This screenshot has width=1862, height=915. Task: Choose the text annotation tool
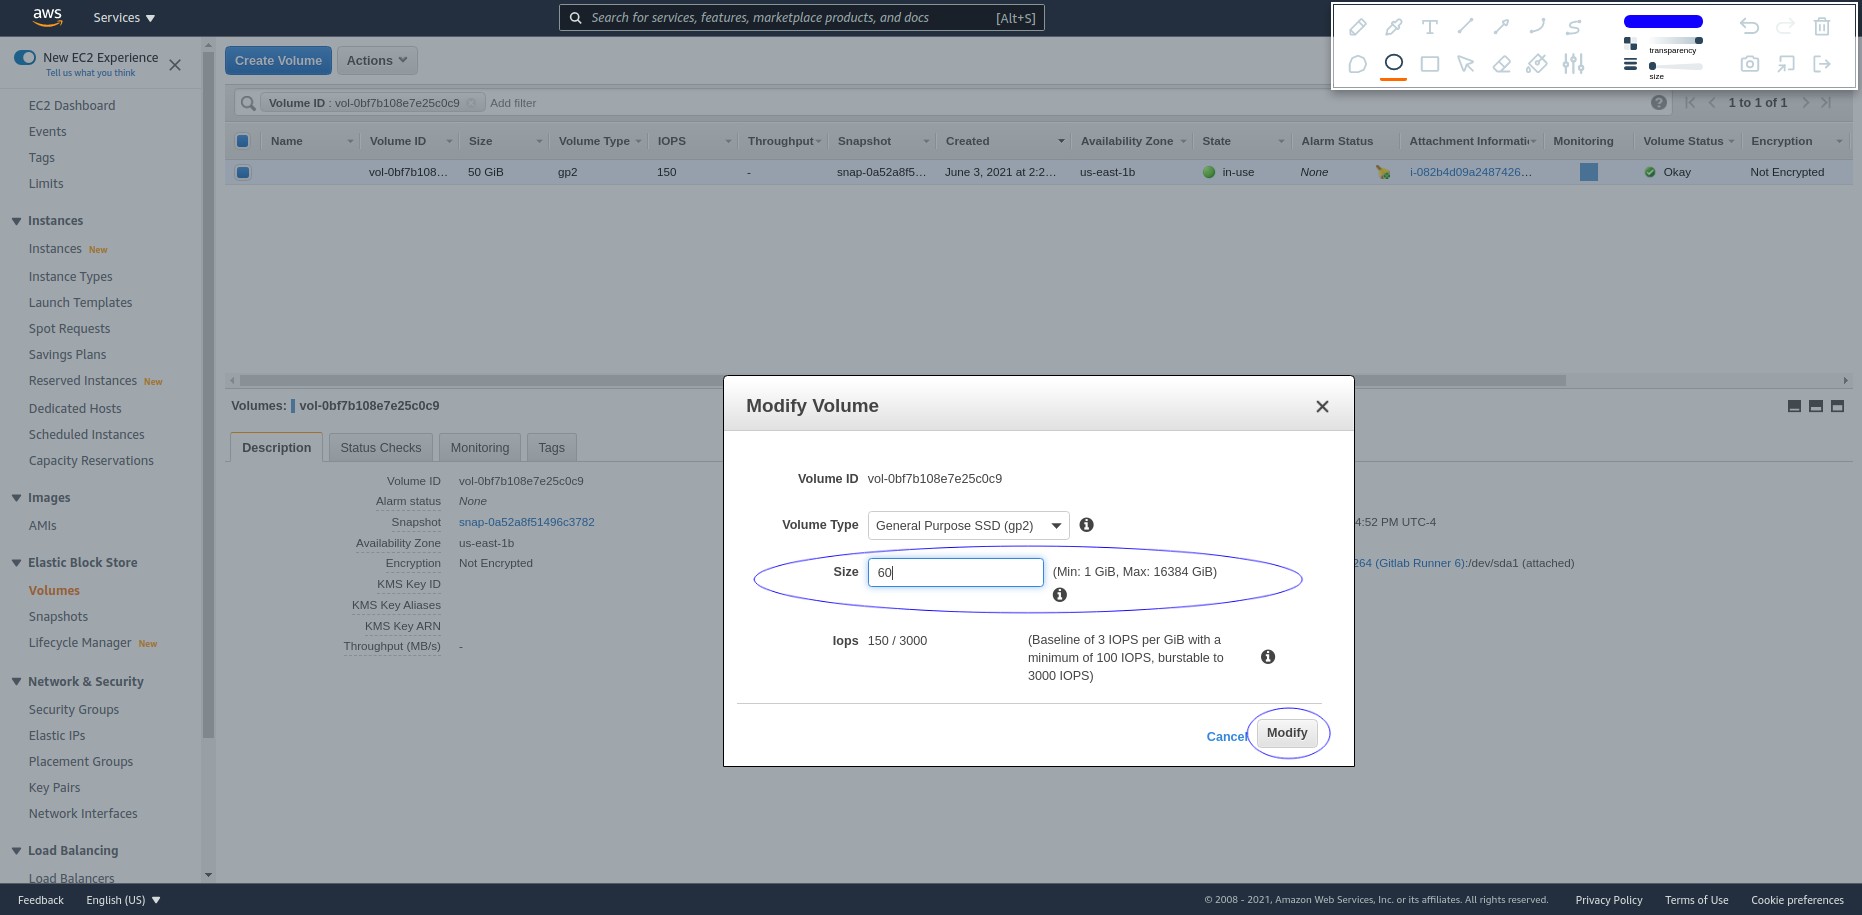coord(1430,27)
